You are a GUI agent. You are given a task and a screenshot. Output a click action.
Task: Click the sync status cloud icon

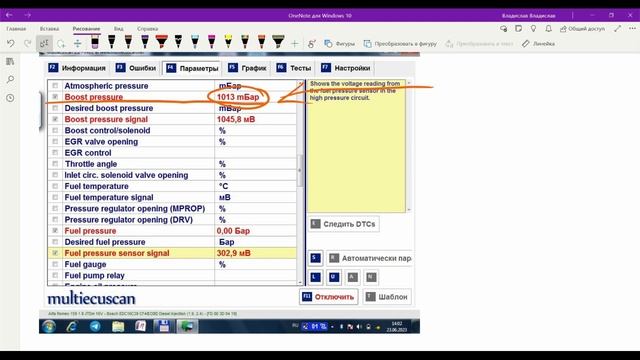point(504,29)
